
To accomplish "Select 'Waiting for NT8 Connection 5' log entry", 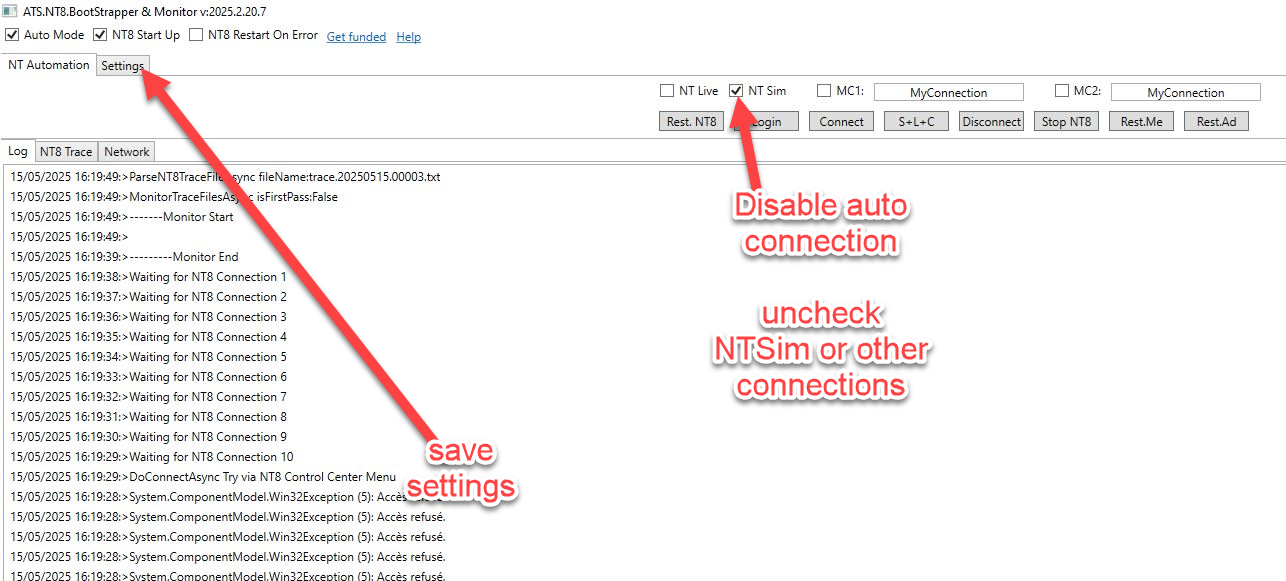I will pos(148,357).
